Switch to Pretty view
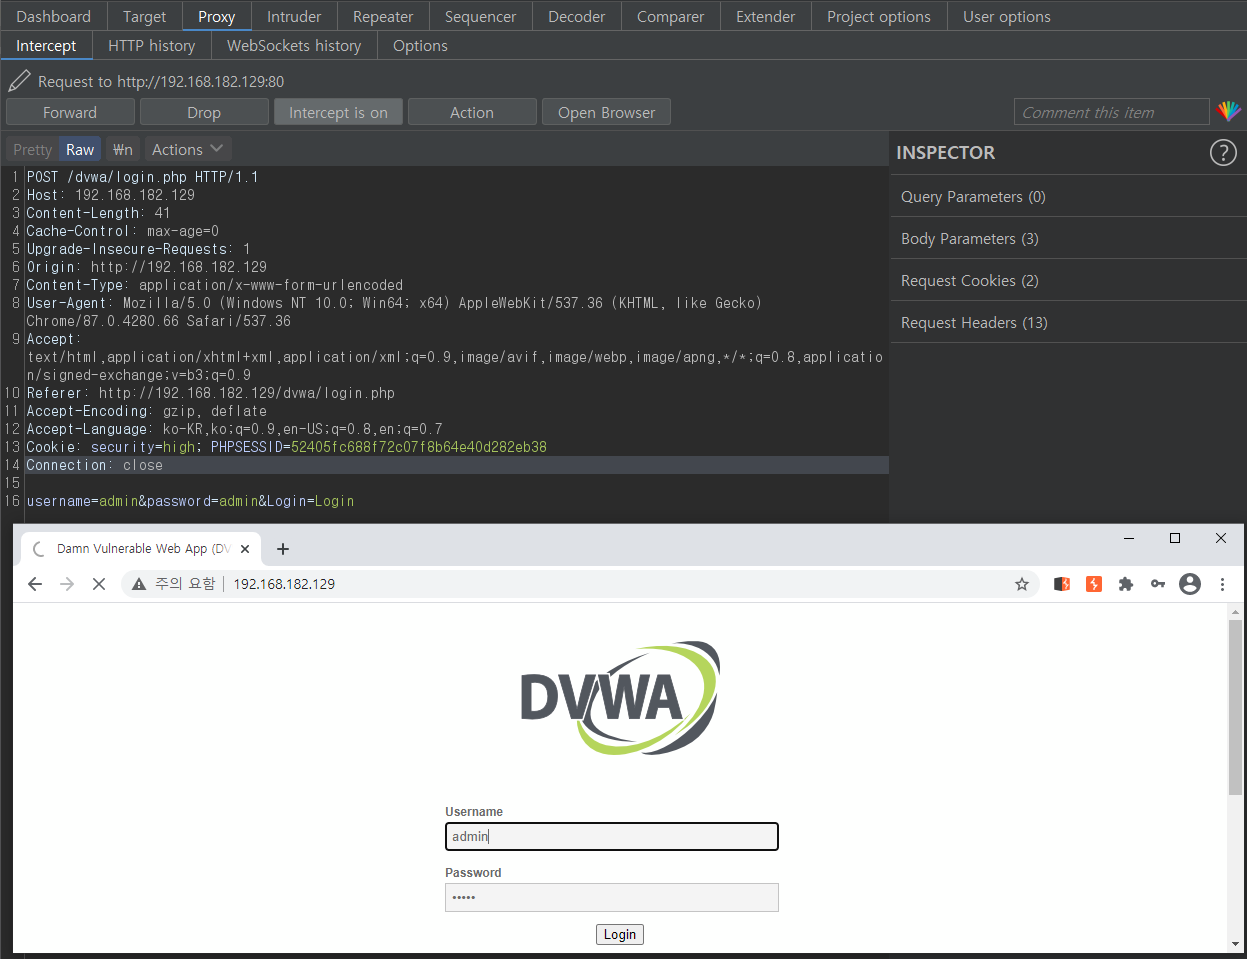The height and width of the screenshot is (959, 1247). pos(32,149)
